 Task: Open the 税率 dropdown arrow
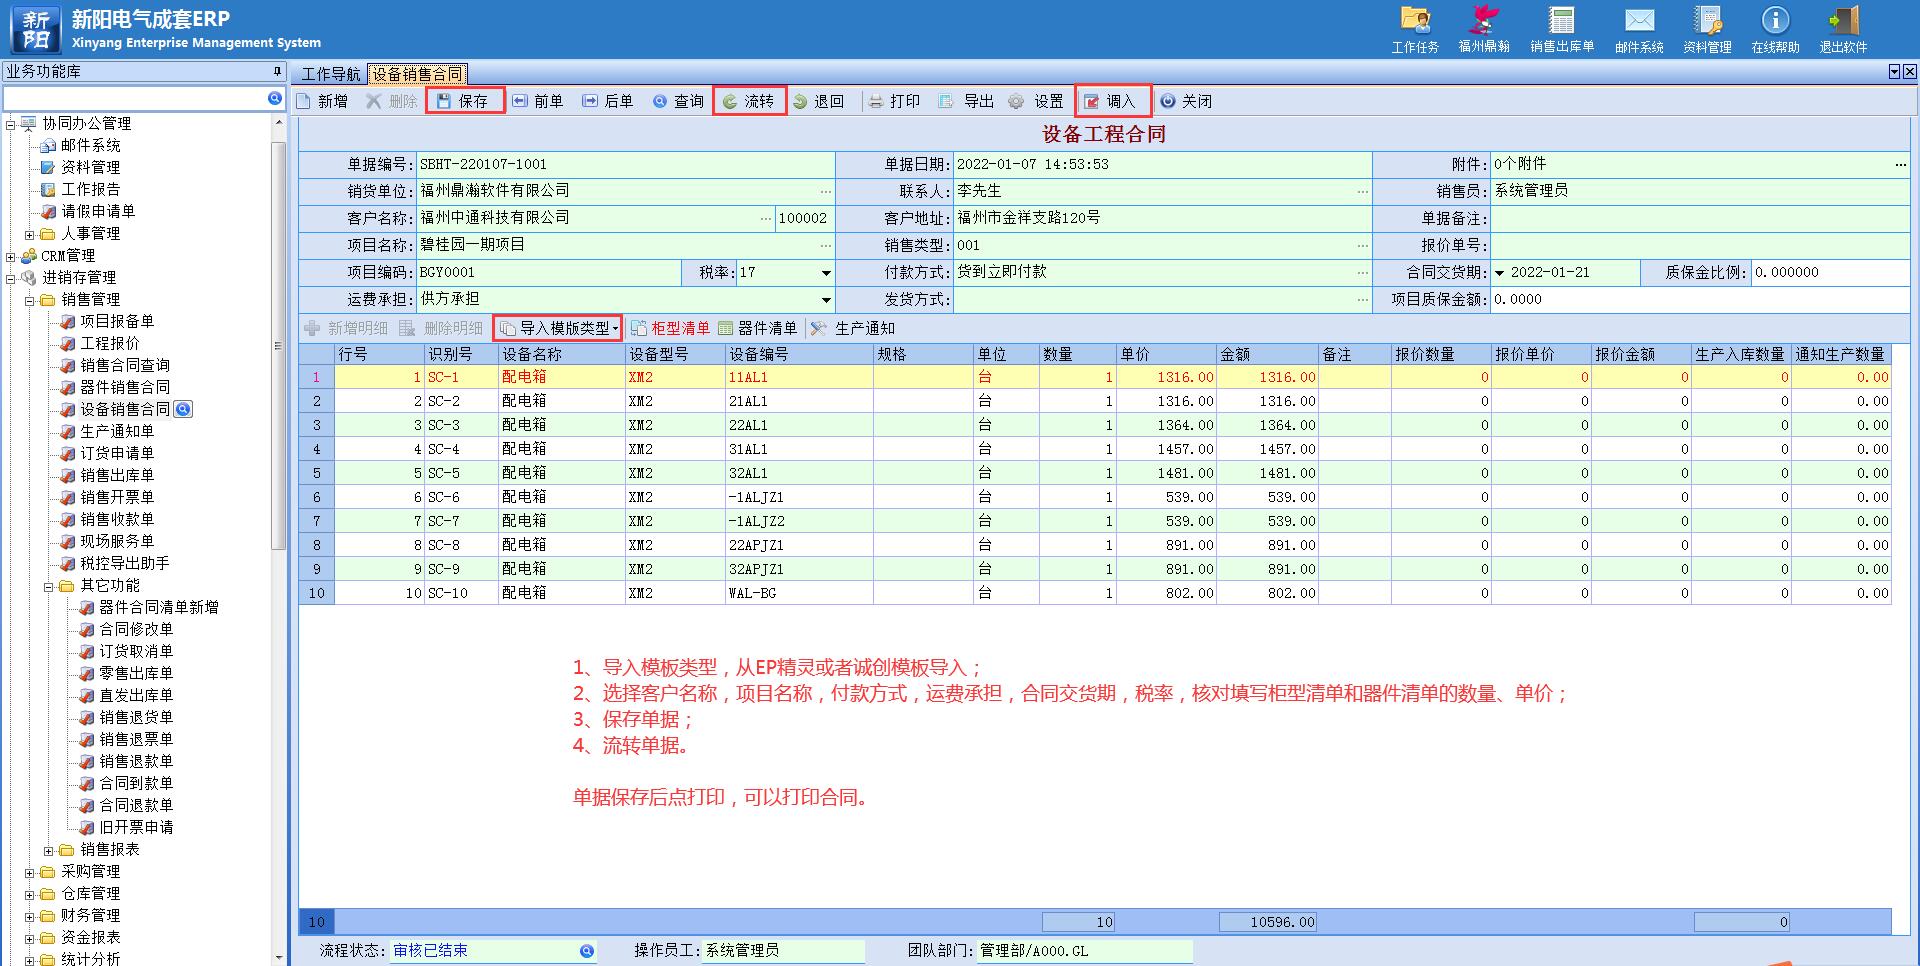[826, 273]
